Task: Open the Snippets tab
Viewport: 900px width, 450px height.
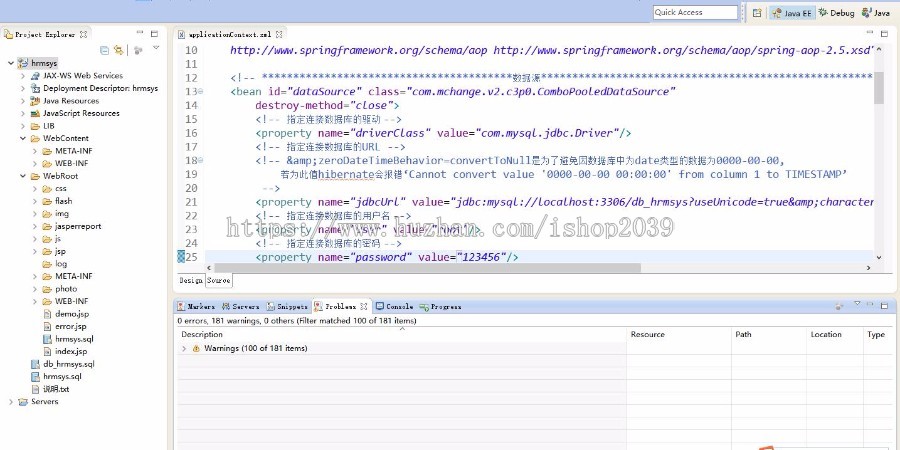Action: pos(287,307)
